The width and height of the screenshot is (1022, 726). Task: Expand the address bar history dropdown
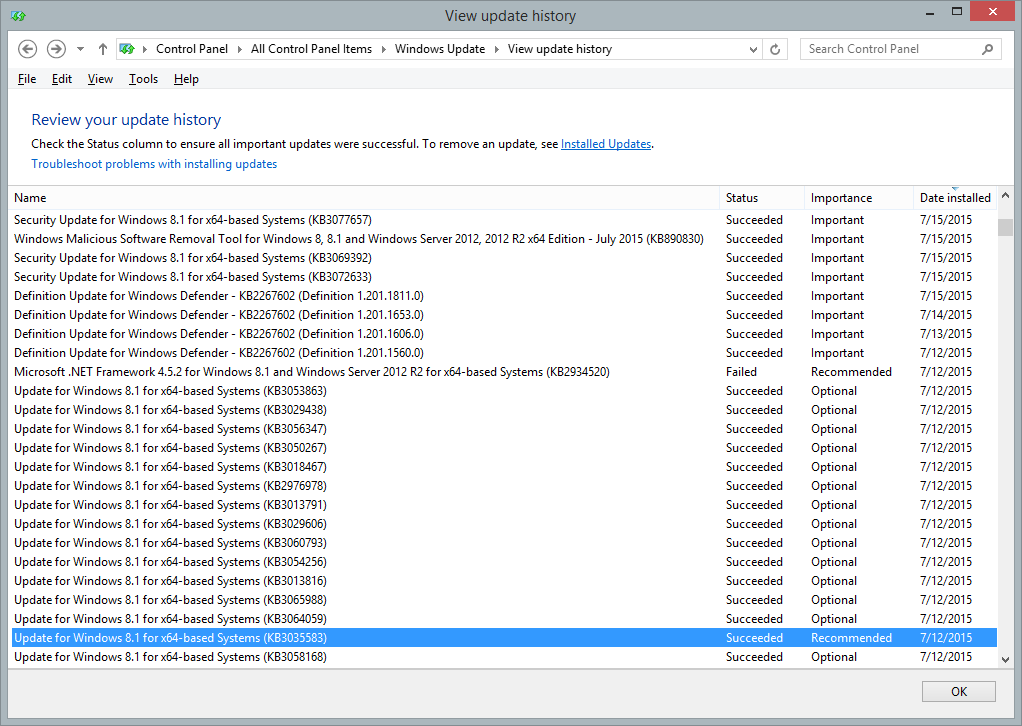753,49
